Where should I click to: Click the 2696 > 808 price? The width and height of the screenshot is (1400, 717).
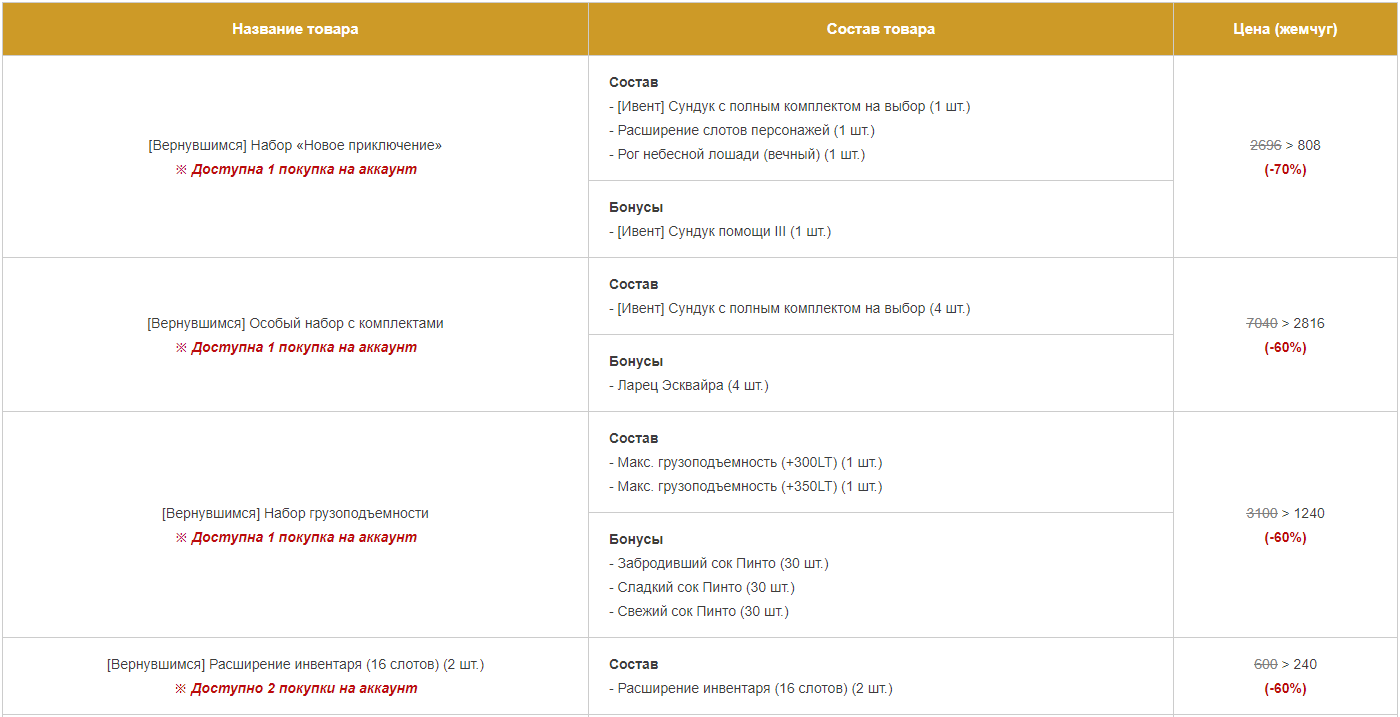click(1285, 145)
